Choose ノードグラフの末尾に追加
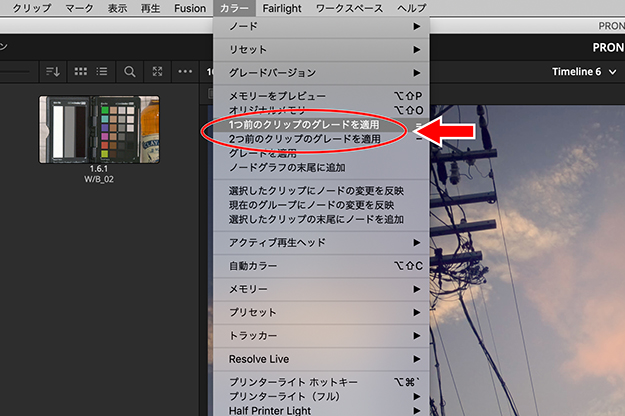Screen dimensions: 625x416 287,167
